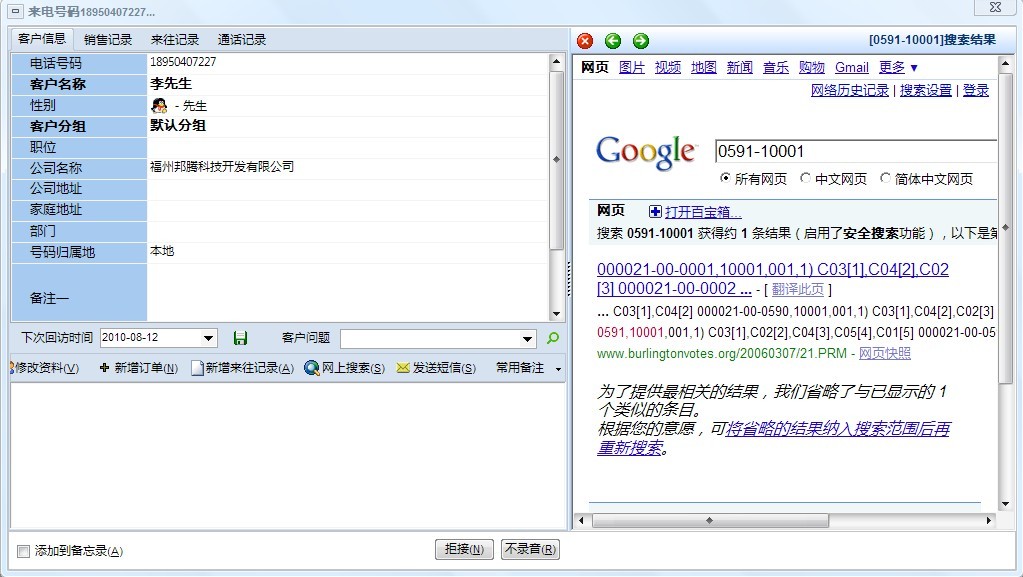Open 打开百宝箱 link
Screen dimensions: 1023x577
pyautogui.click(x=703, y=212)
